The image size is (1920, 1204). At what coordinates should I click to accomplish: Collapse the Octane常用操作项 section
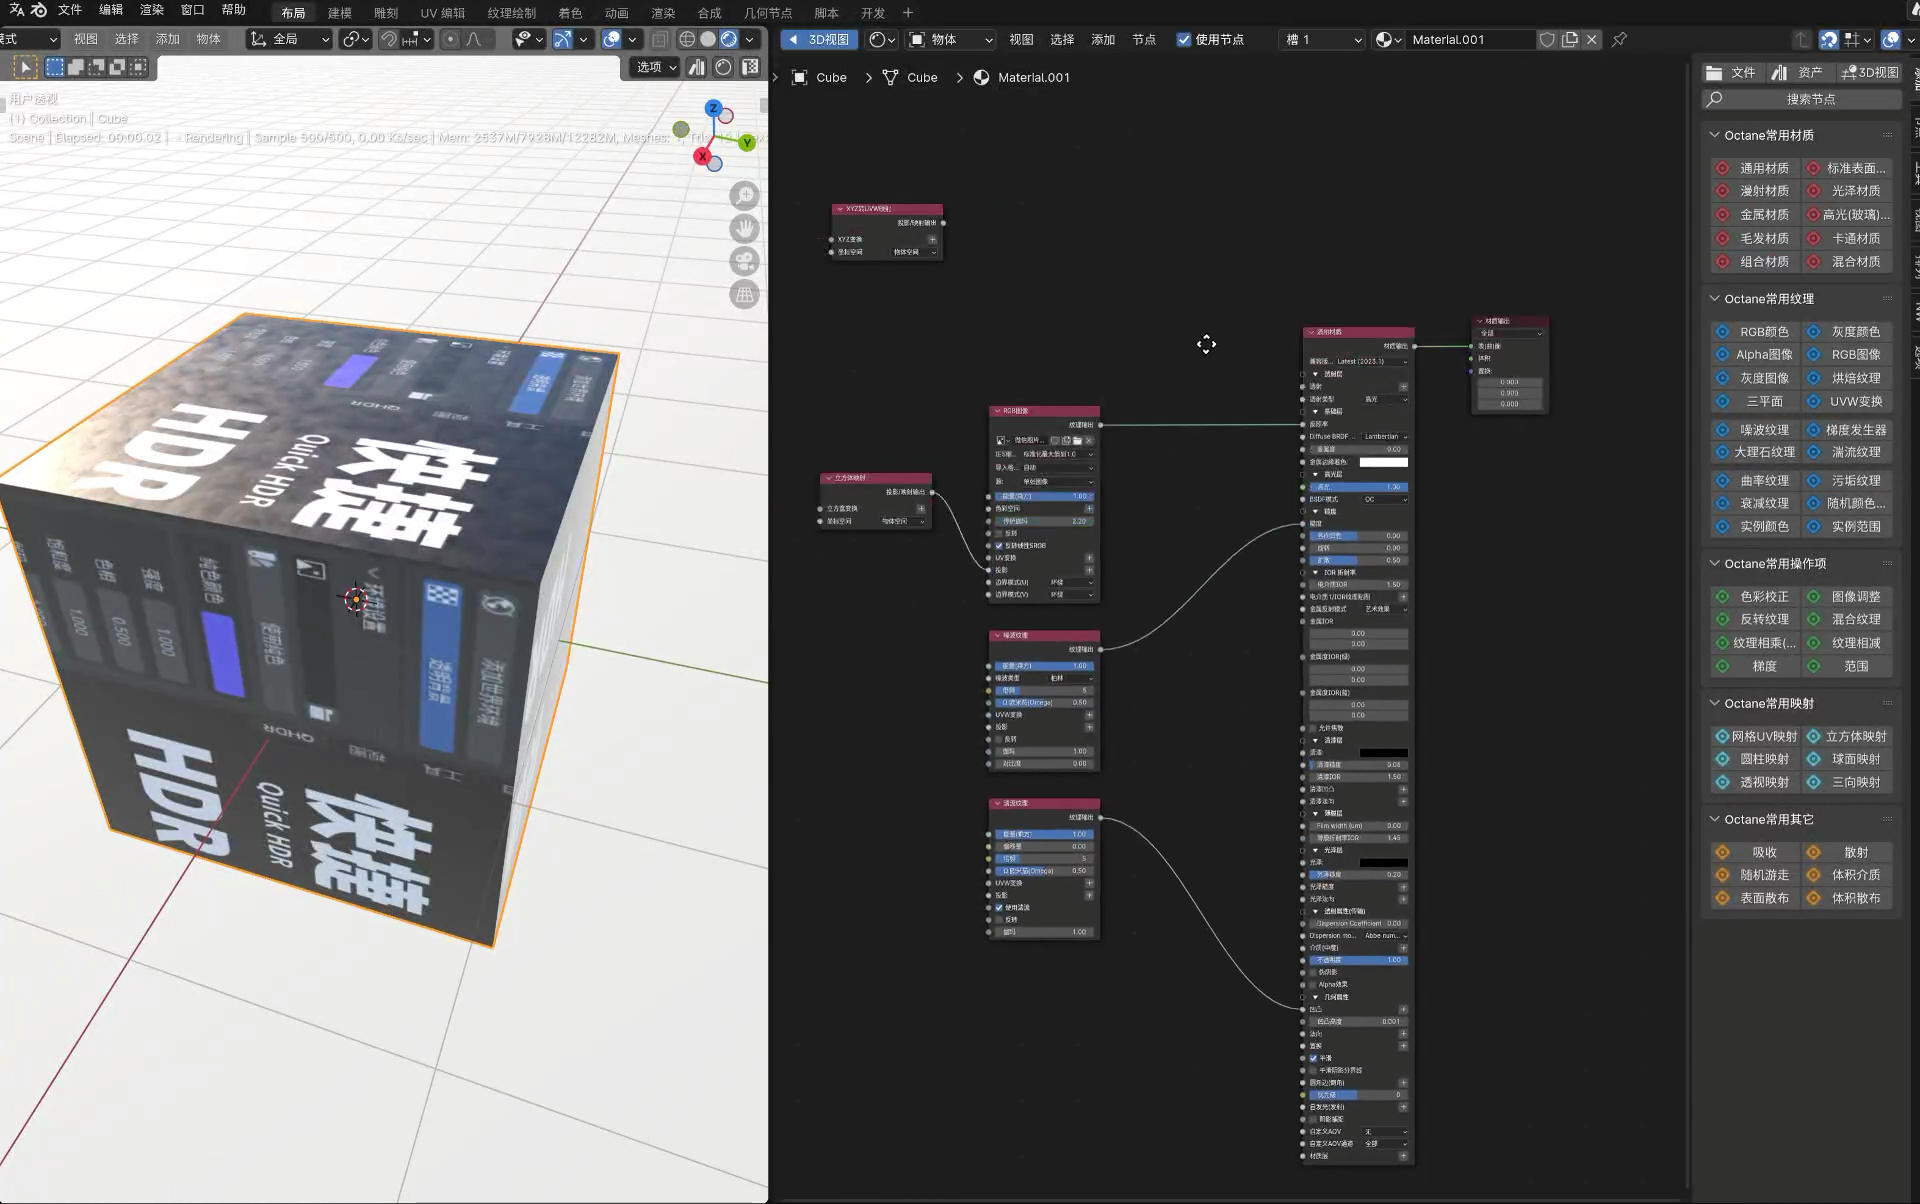click(x=1714, y=563)
